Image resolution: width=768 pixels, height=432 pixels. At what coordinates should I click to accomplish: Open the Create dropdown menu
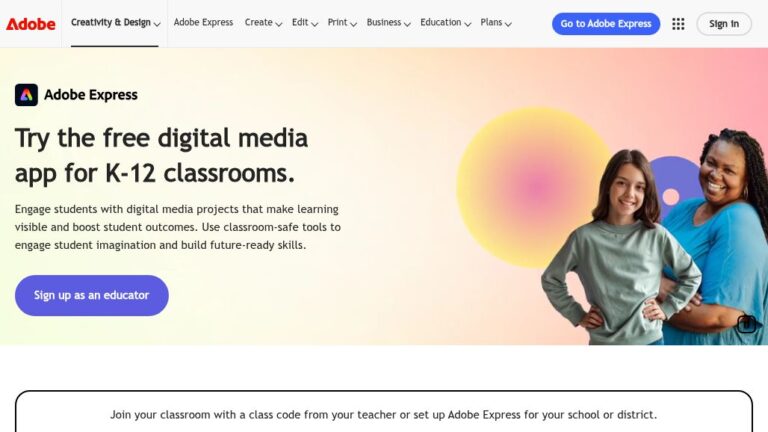click(x=263, y=23)
